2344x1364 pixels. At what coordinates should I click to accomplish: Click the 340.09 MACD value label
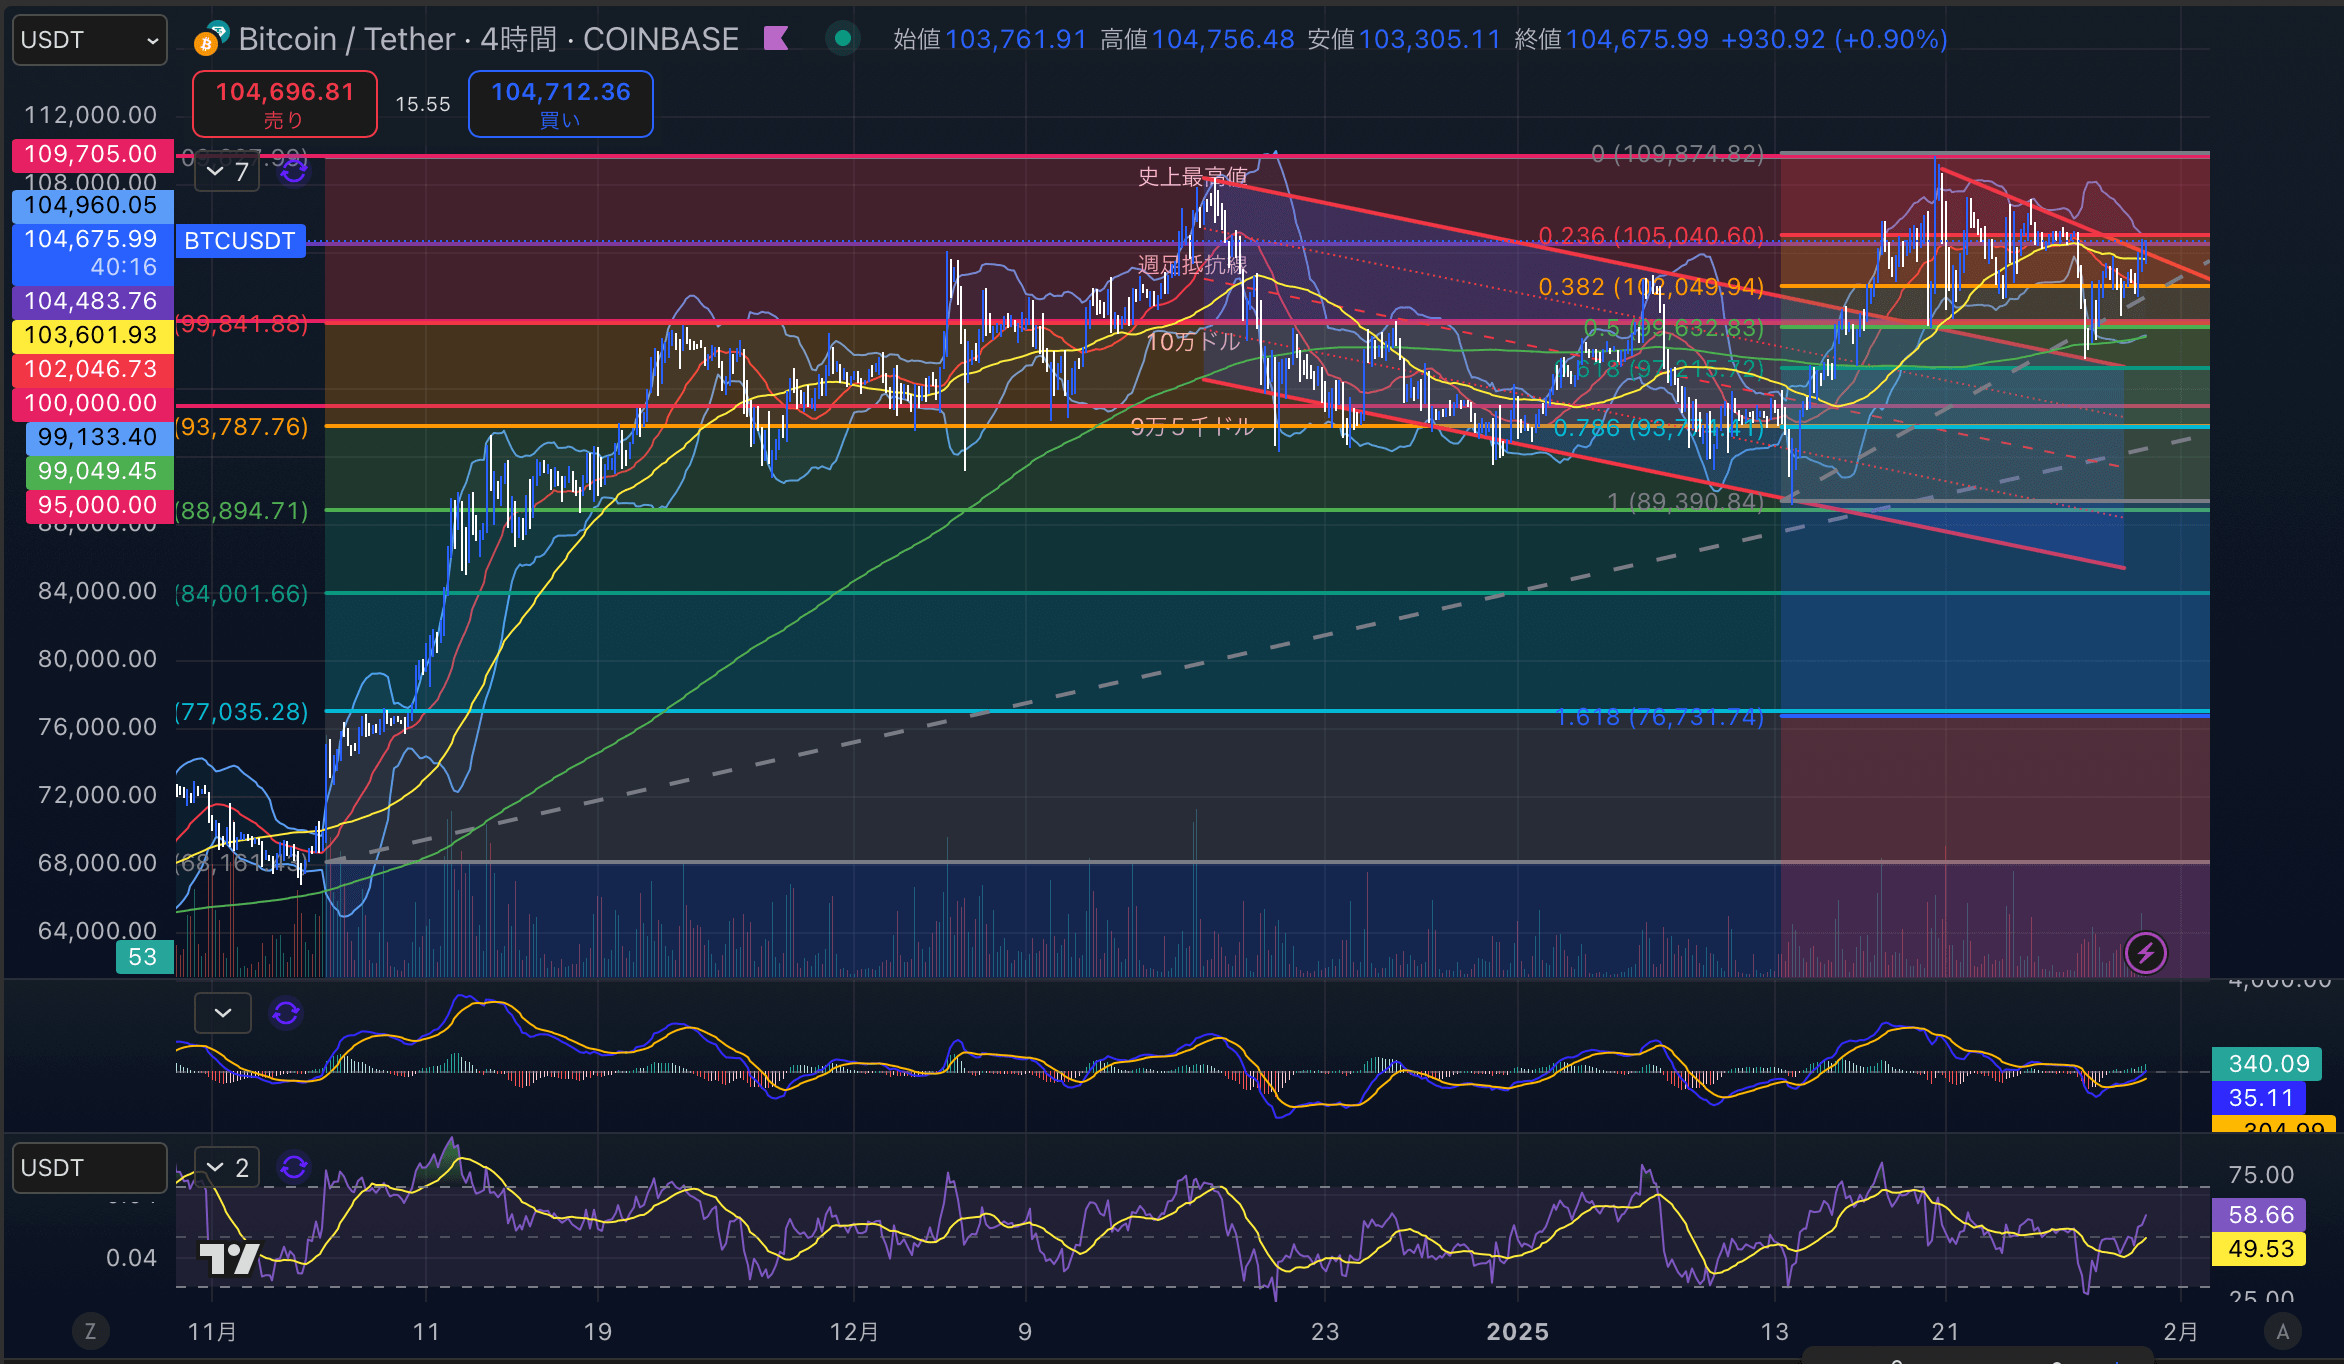[2266, 1064]
